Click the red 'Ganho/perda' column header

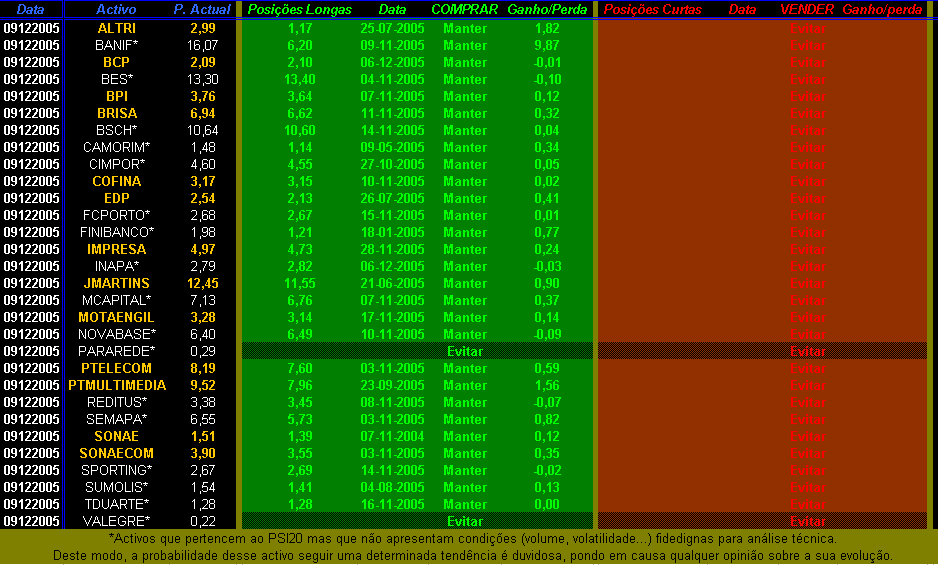(882, 10)
